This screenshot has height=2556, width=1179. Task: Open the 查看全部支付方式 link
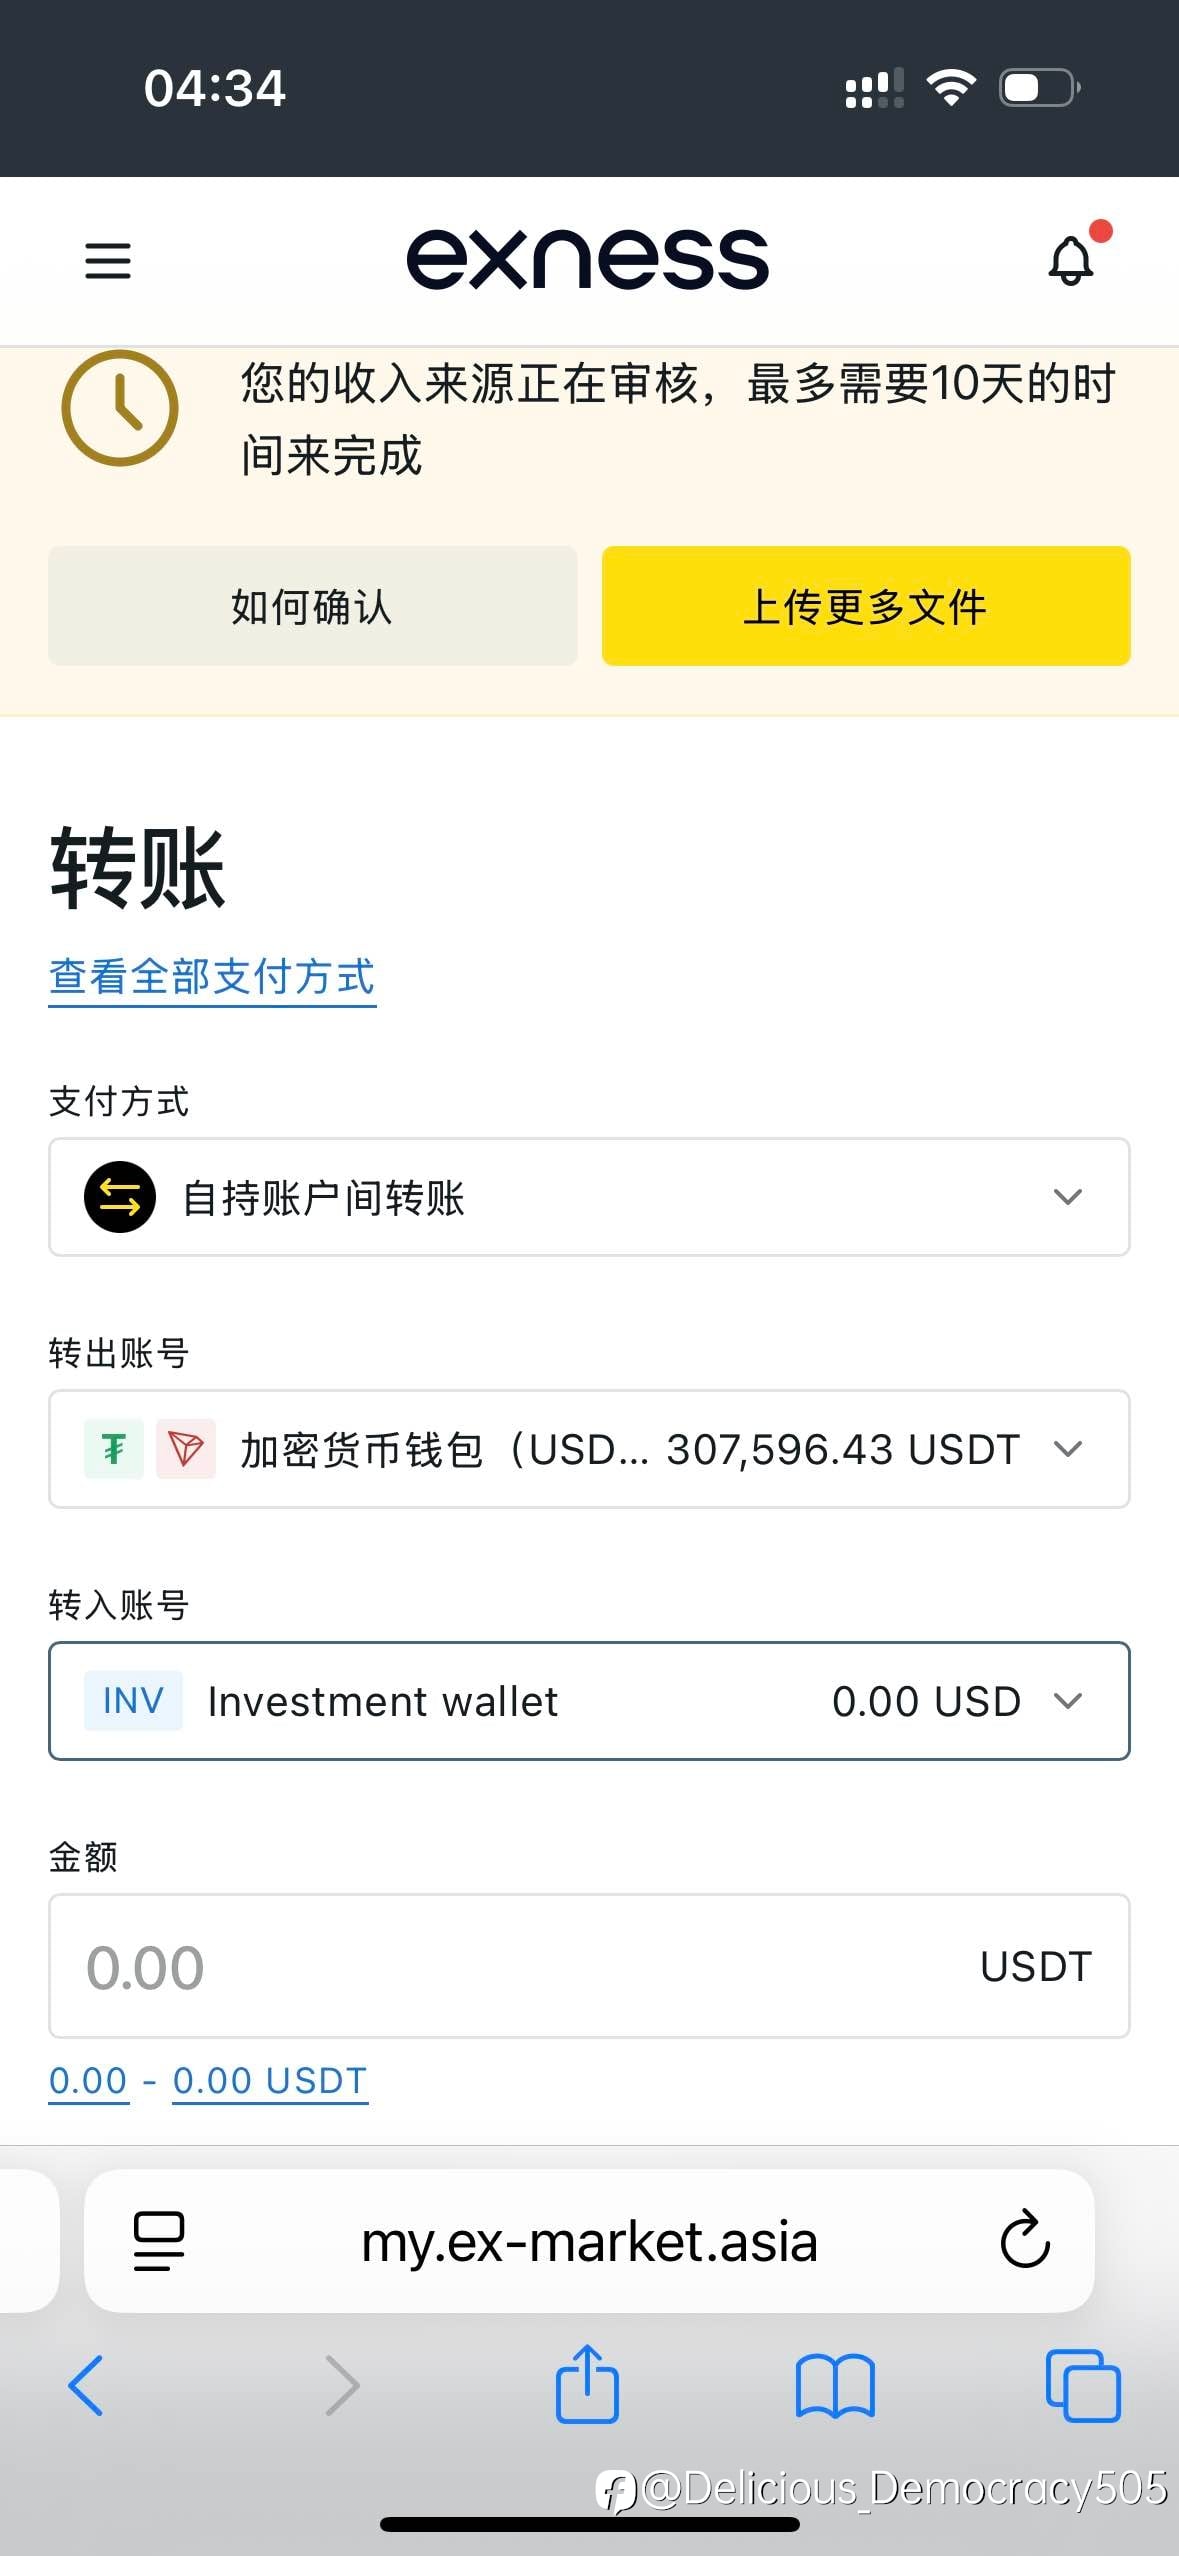(x=212, y=977)
